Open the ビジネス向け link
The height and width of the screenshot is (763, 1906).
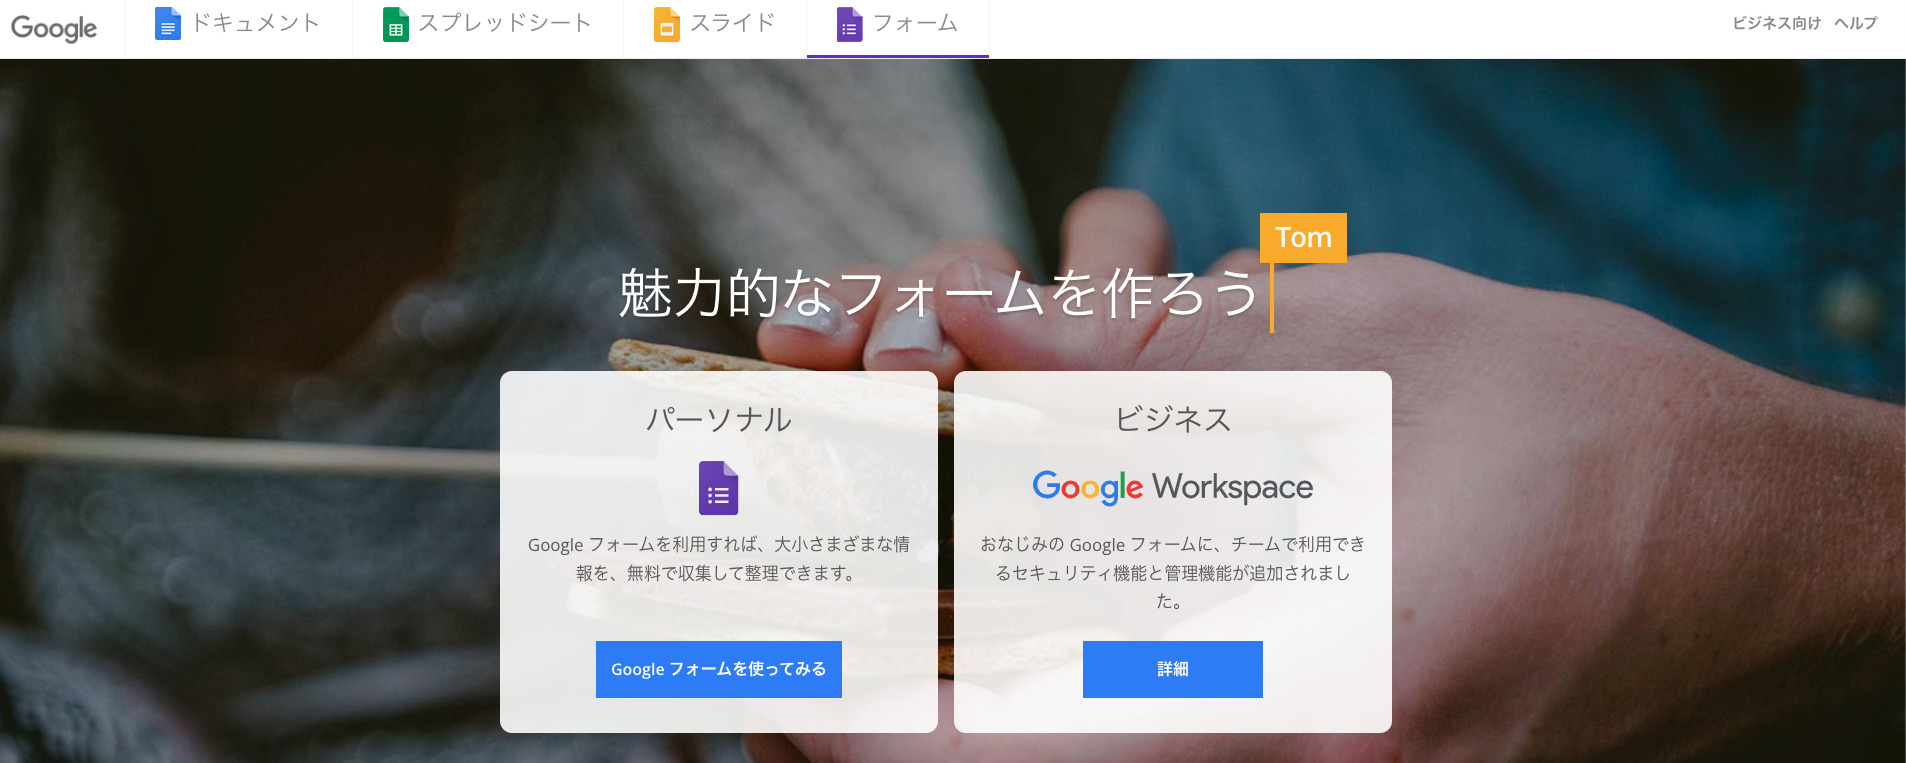coord(1776,23)
